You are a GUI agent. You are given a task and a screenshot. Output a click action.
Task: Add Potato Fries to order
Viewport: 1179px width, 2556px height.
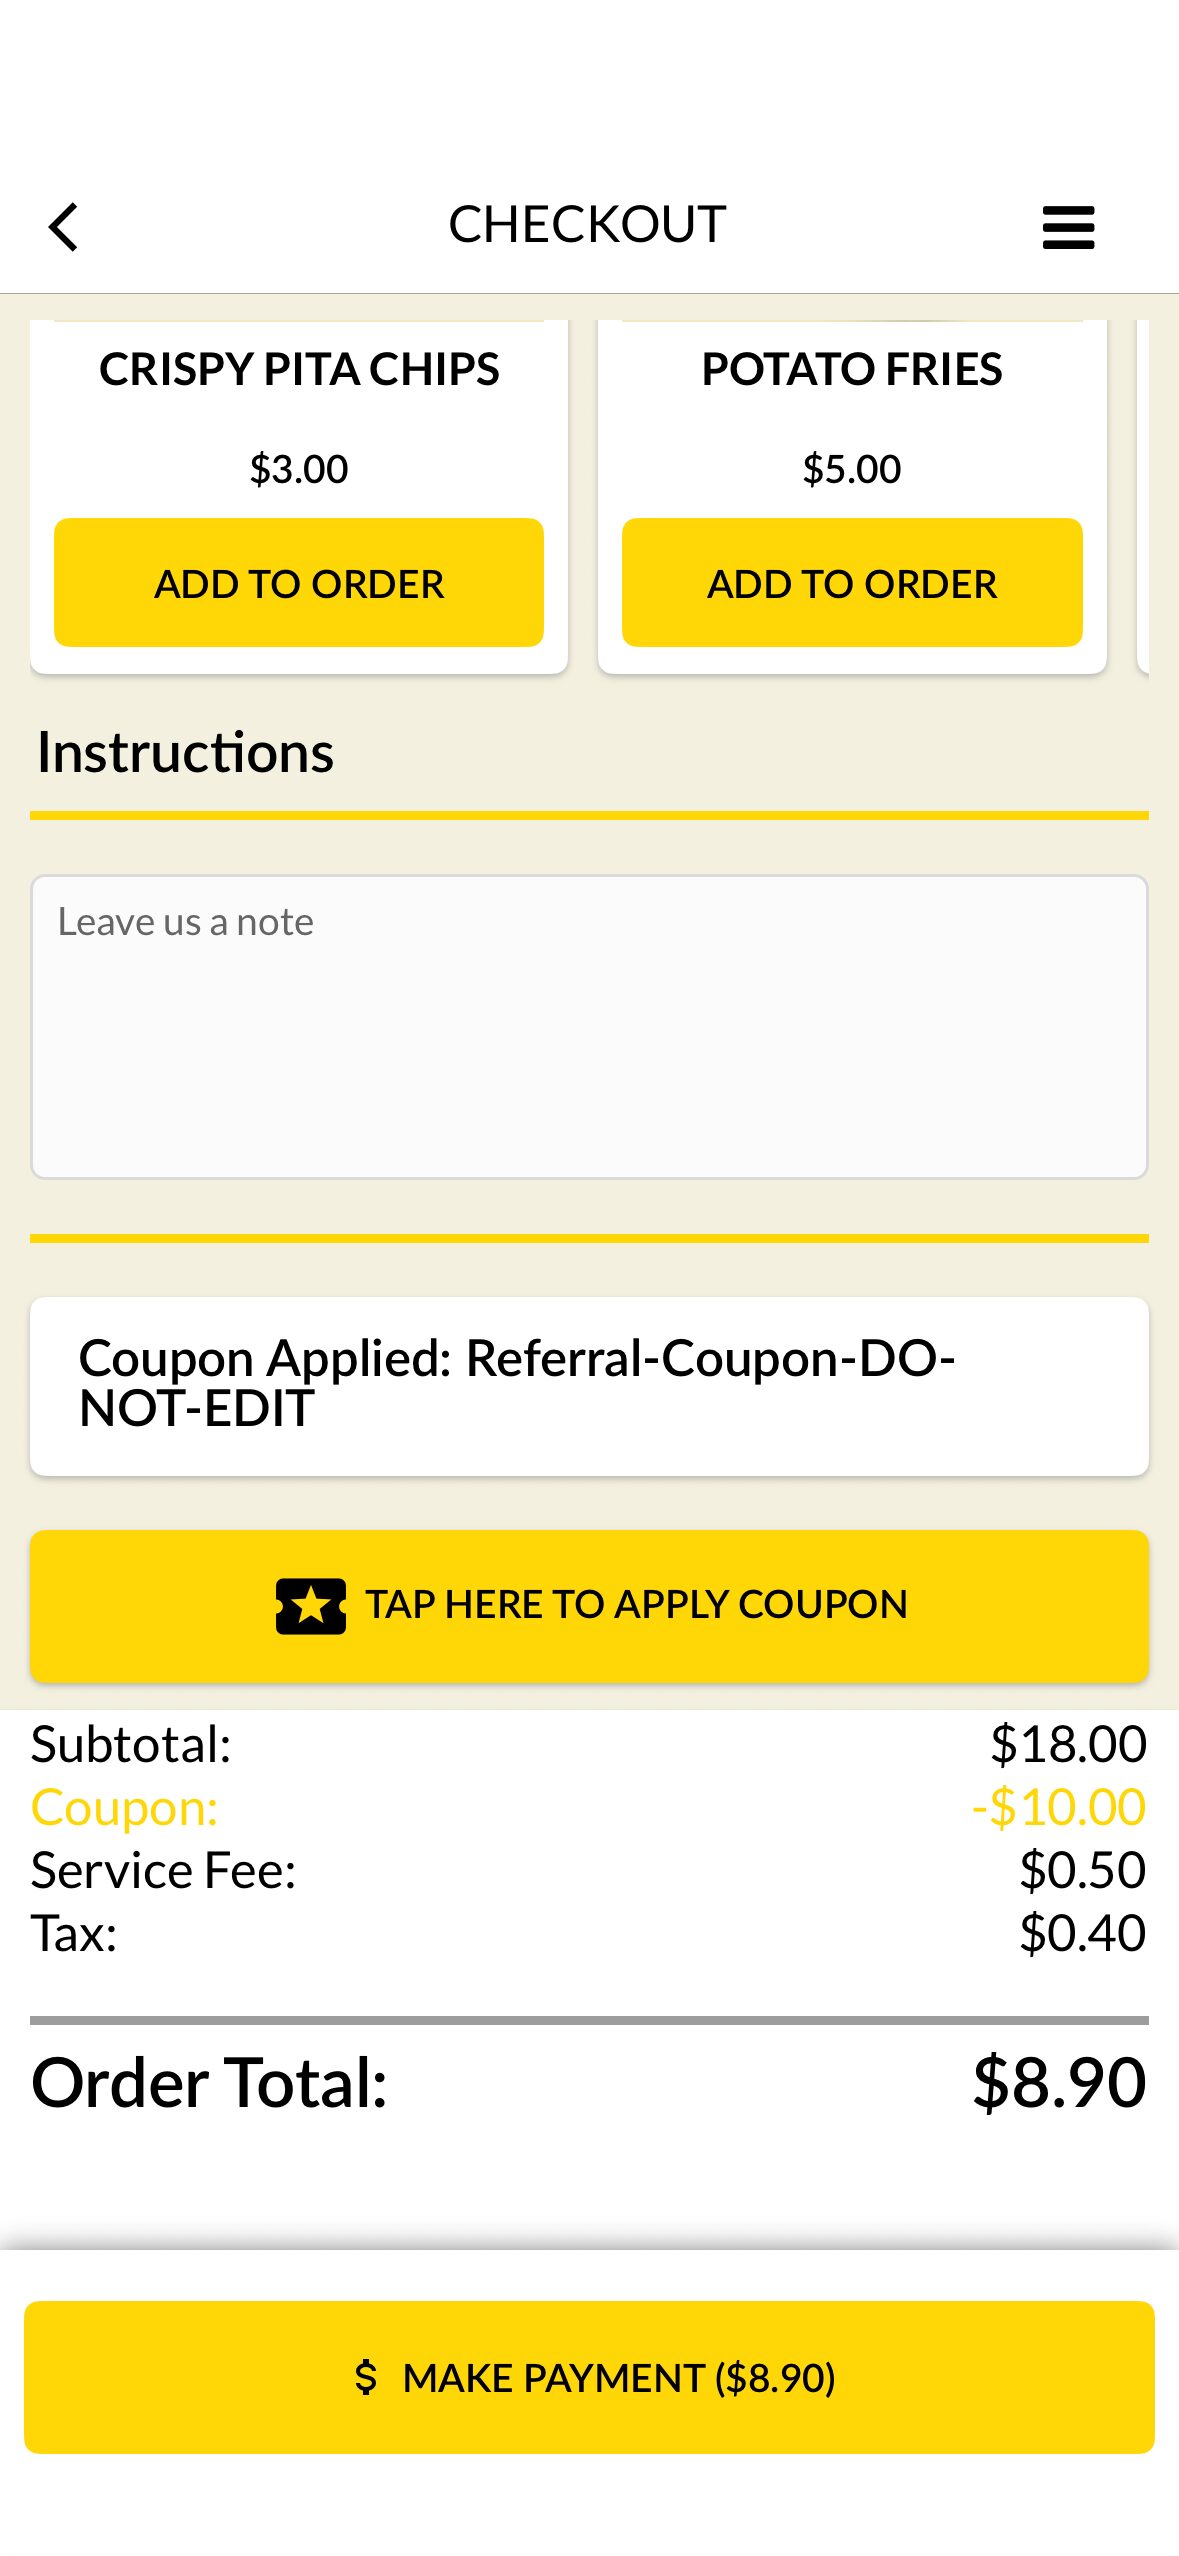click(851, 583)
